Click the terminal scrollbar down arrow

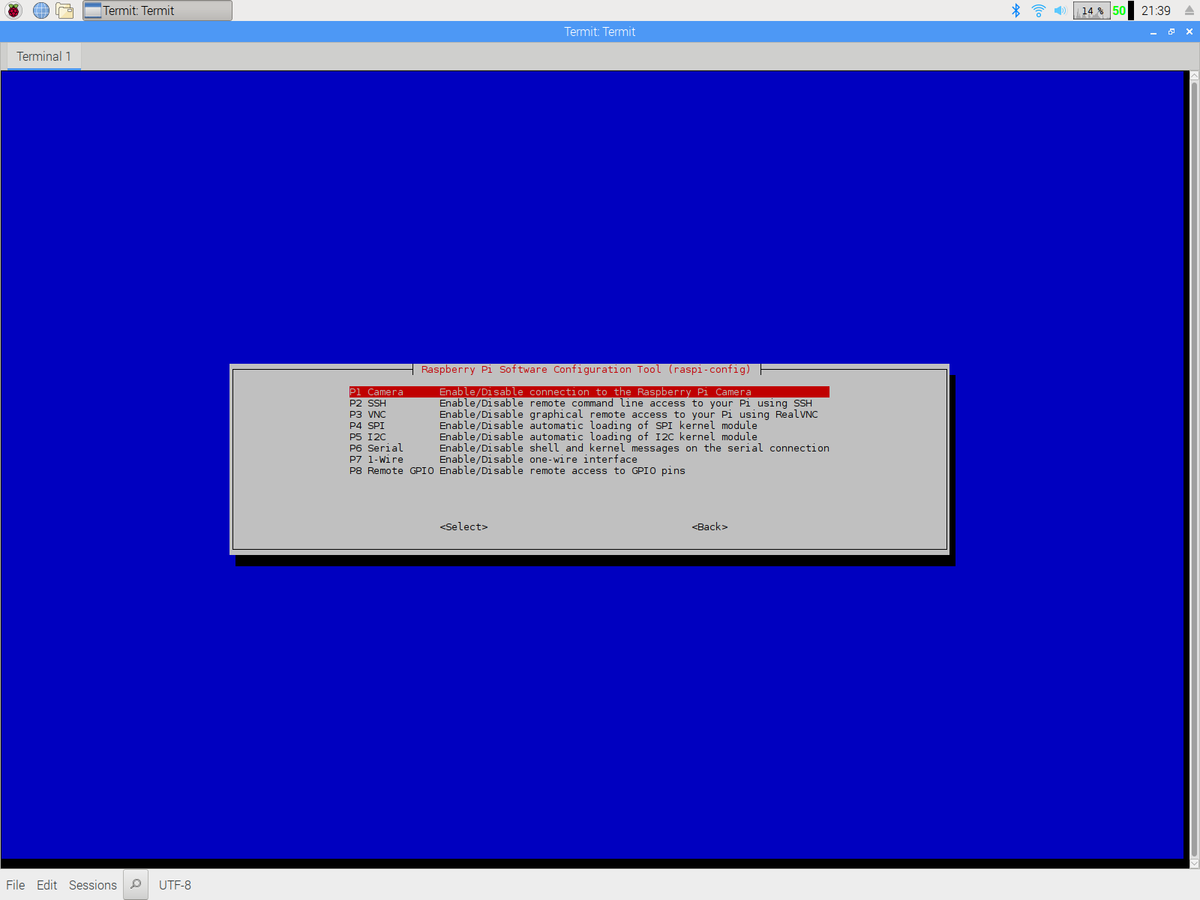click(1192, 861)
